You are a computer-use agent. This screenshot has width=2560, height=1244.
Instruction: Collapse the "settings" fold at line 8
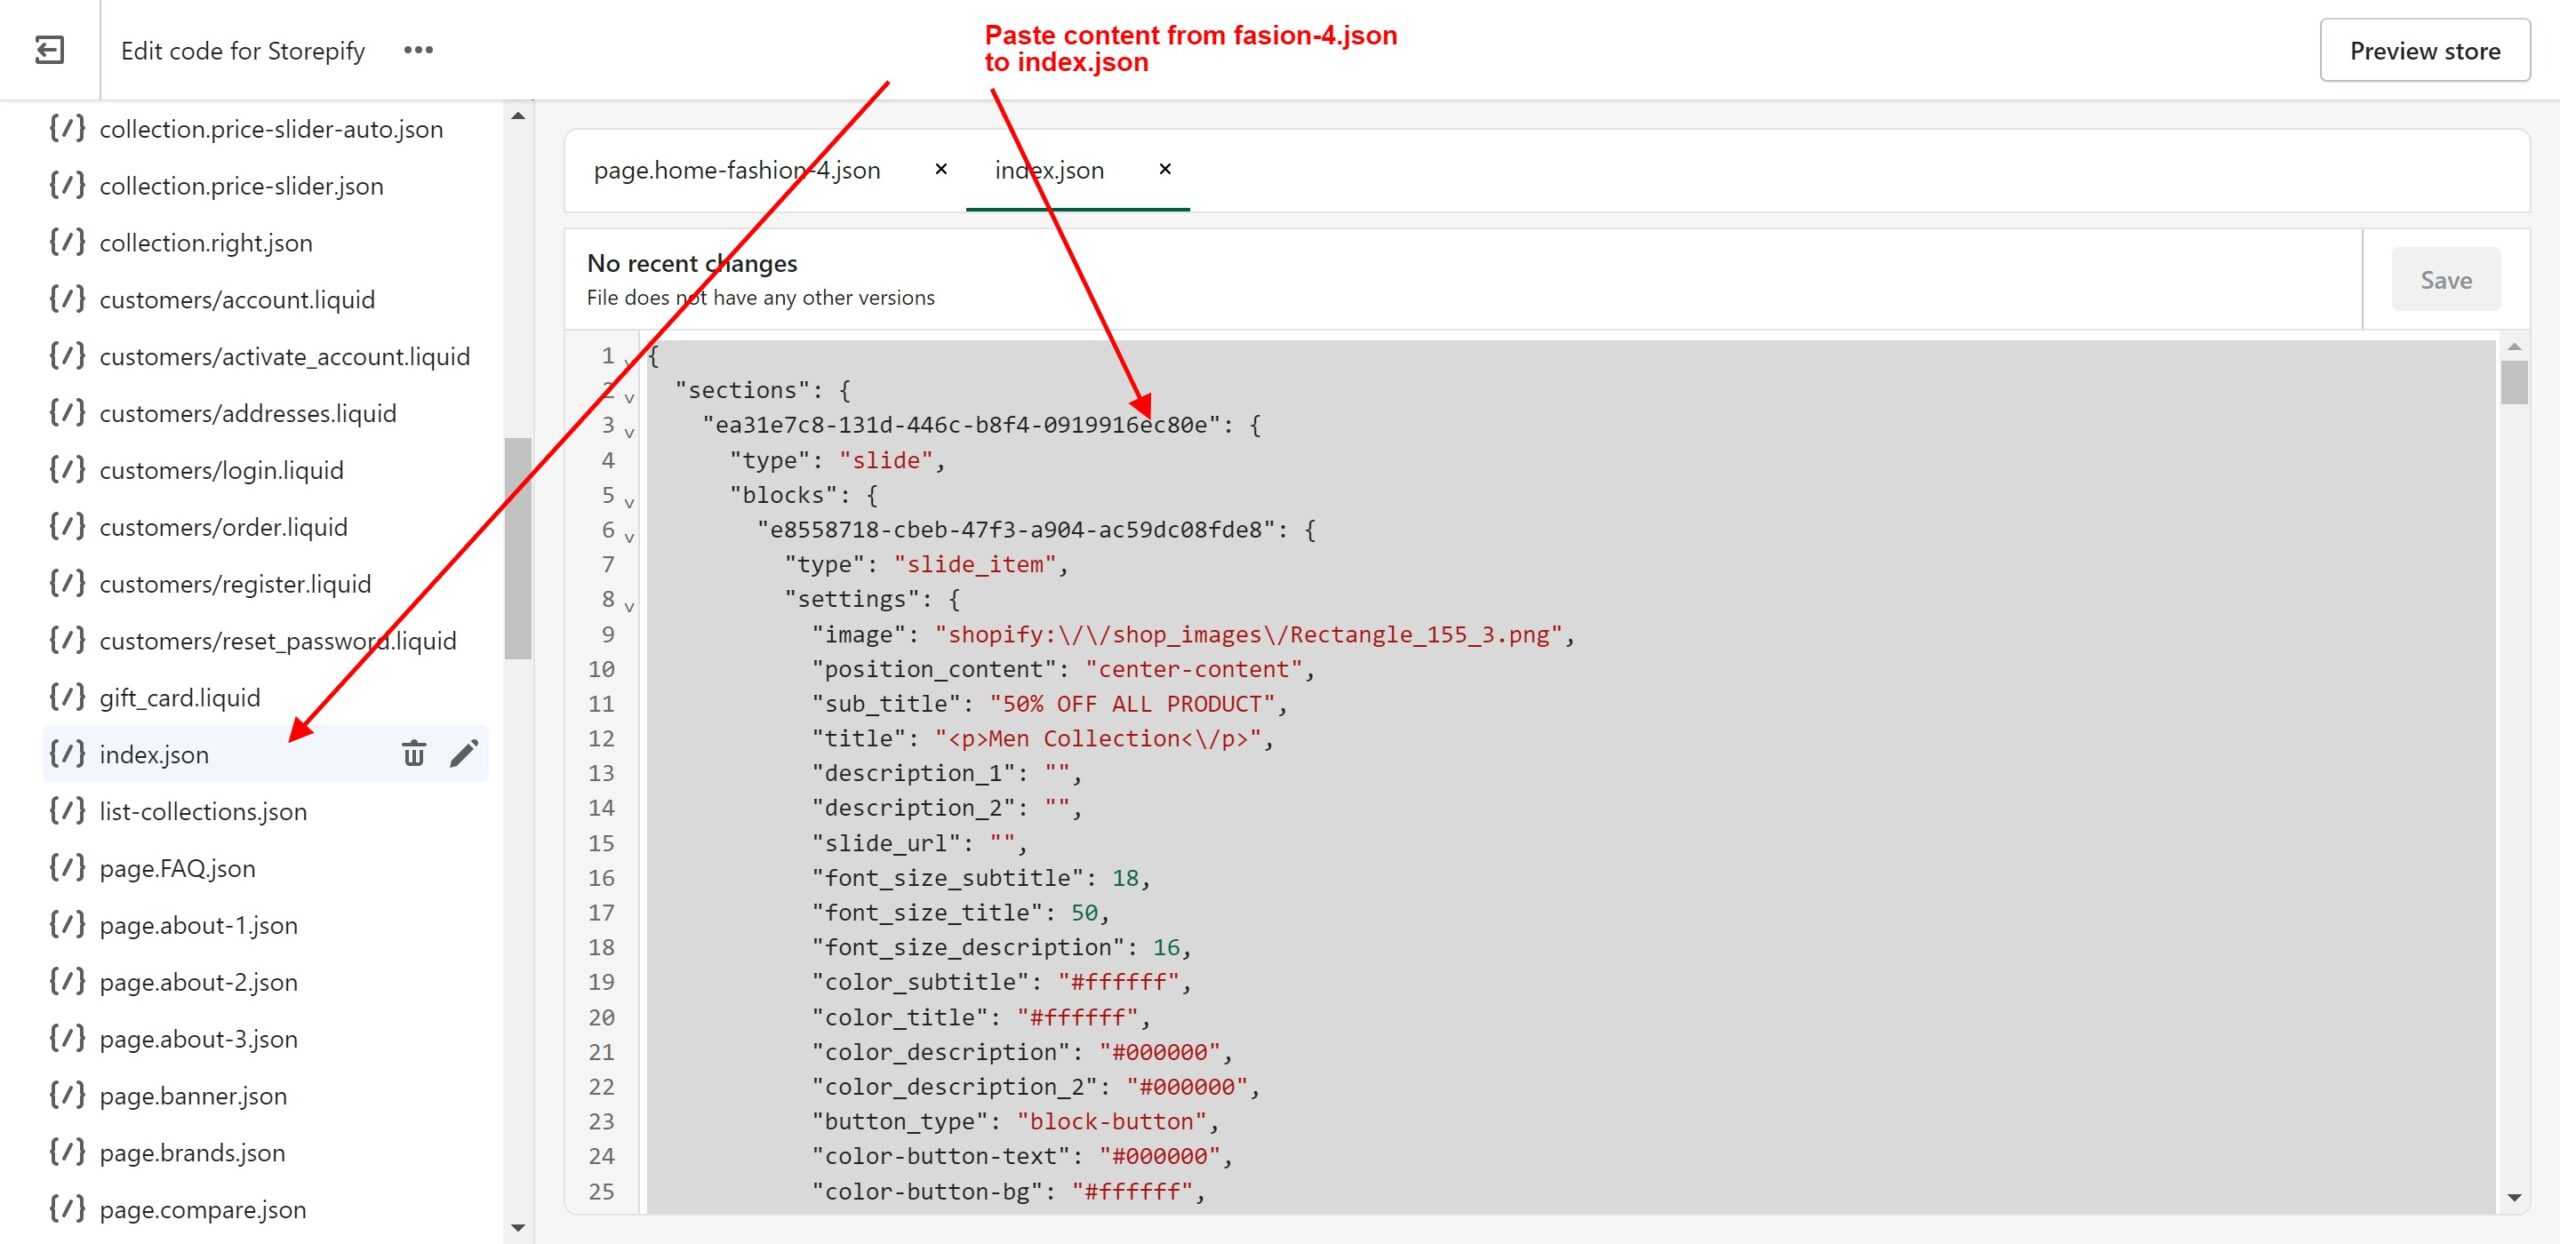pyautogui.click(x=629, y=606)
